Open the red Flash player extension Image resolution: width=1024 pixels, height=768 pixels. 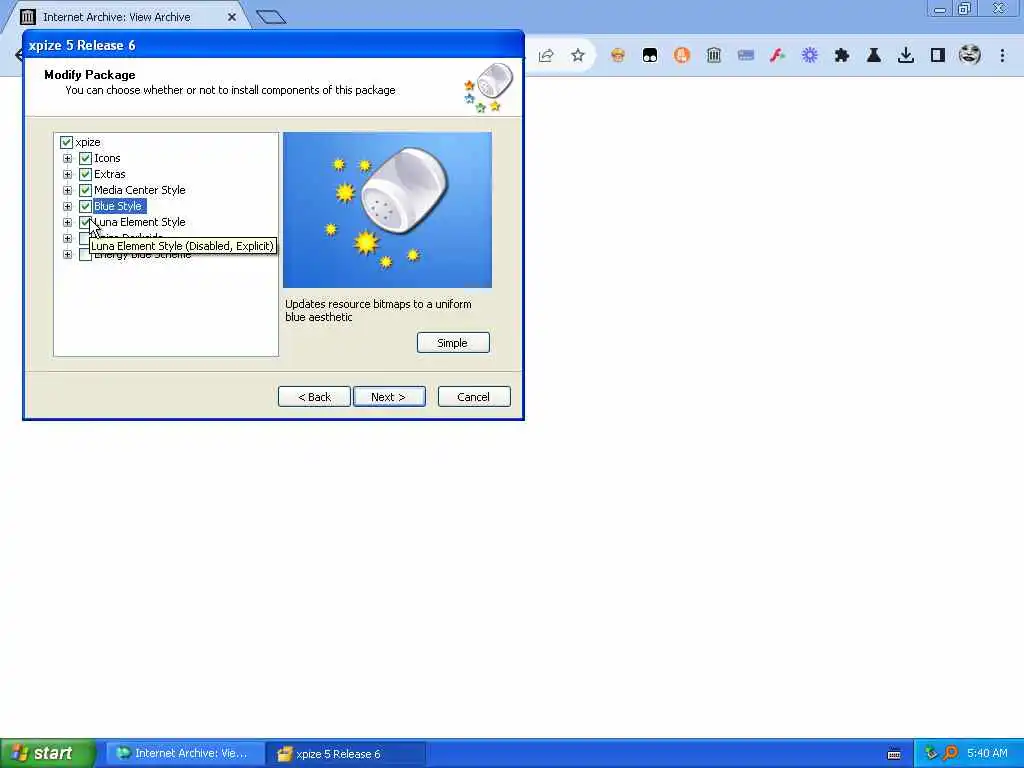coord(777,56)
